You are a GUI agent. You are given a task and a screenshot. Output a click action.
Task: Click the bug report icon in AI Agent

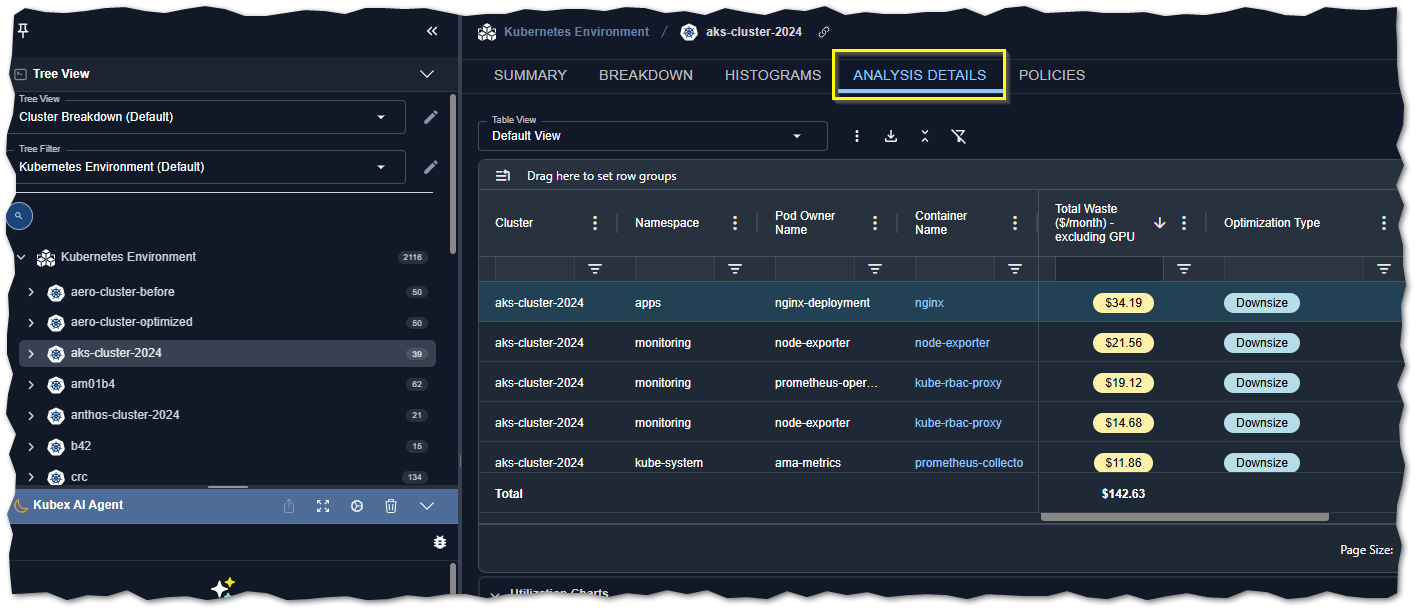439,542
